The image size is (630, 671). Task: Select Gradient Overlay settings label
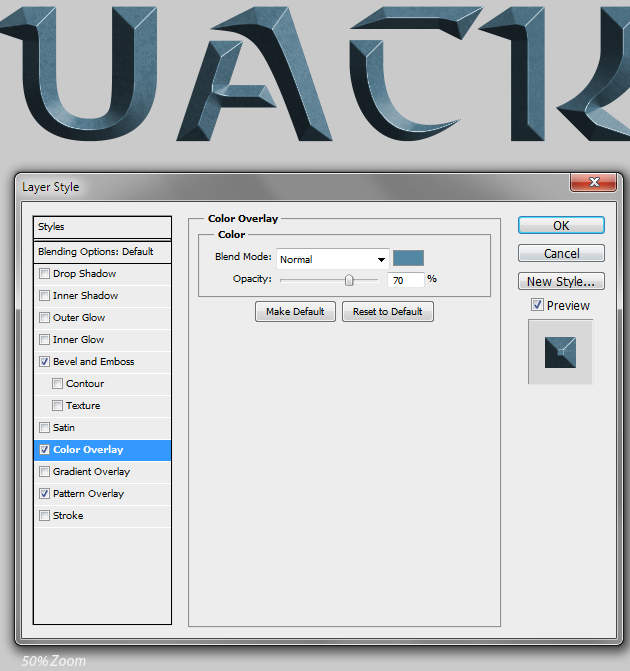click(91, 472)
